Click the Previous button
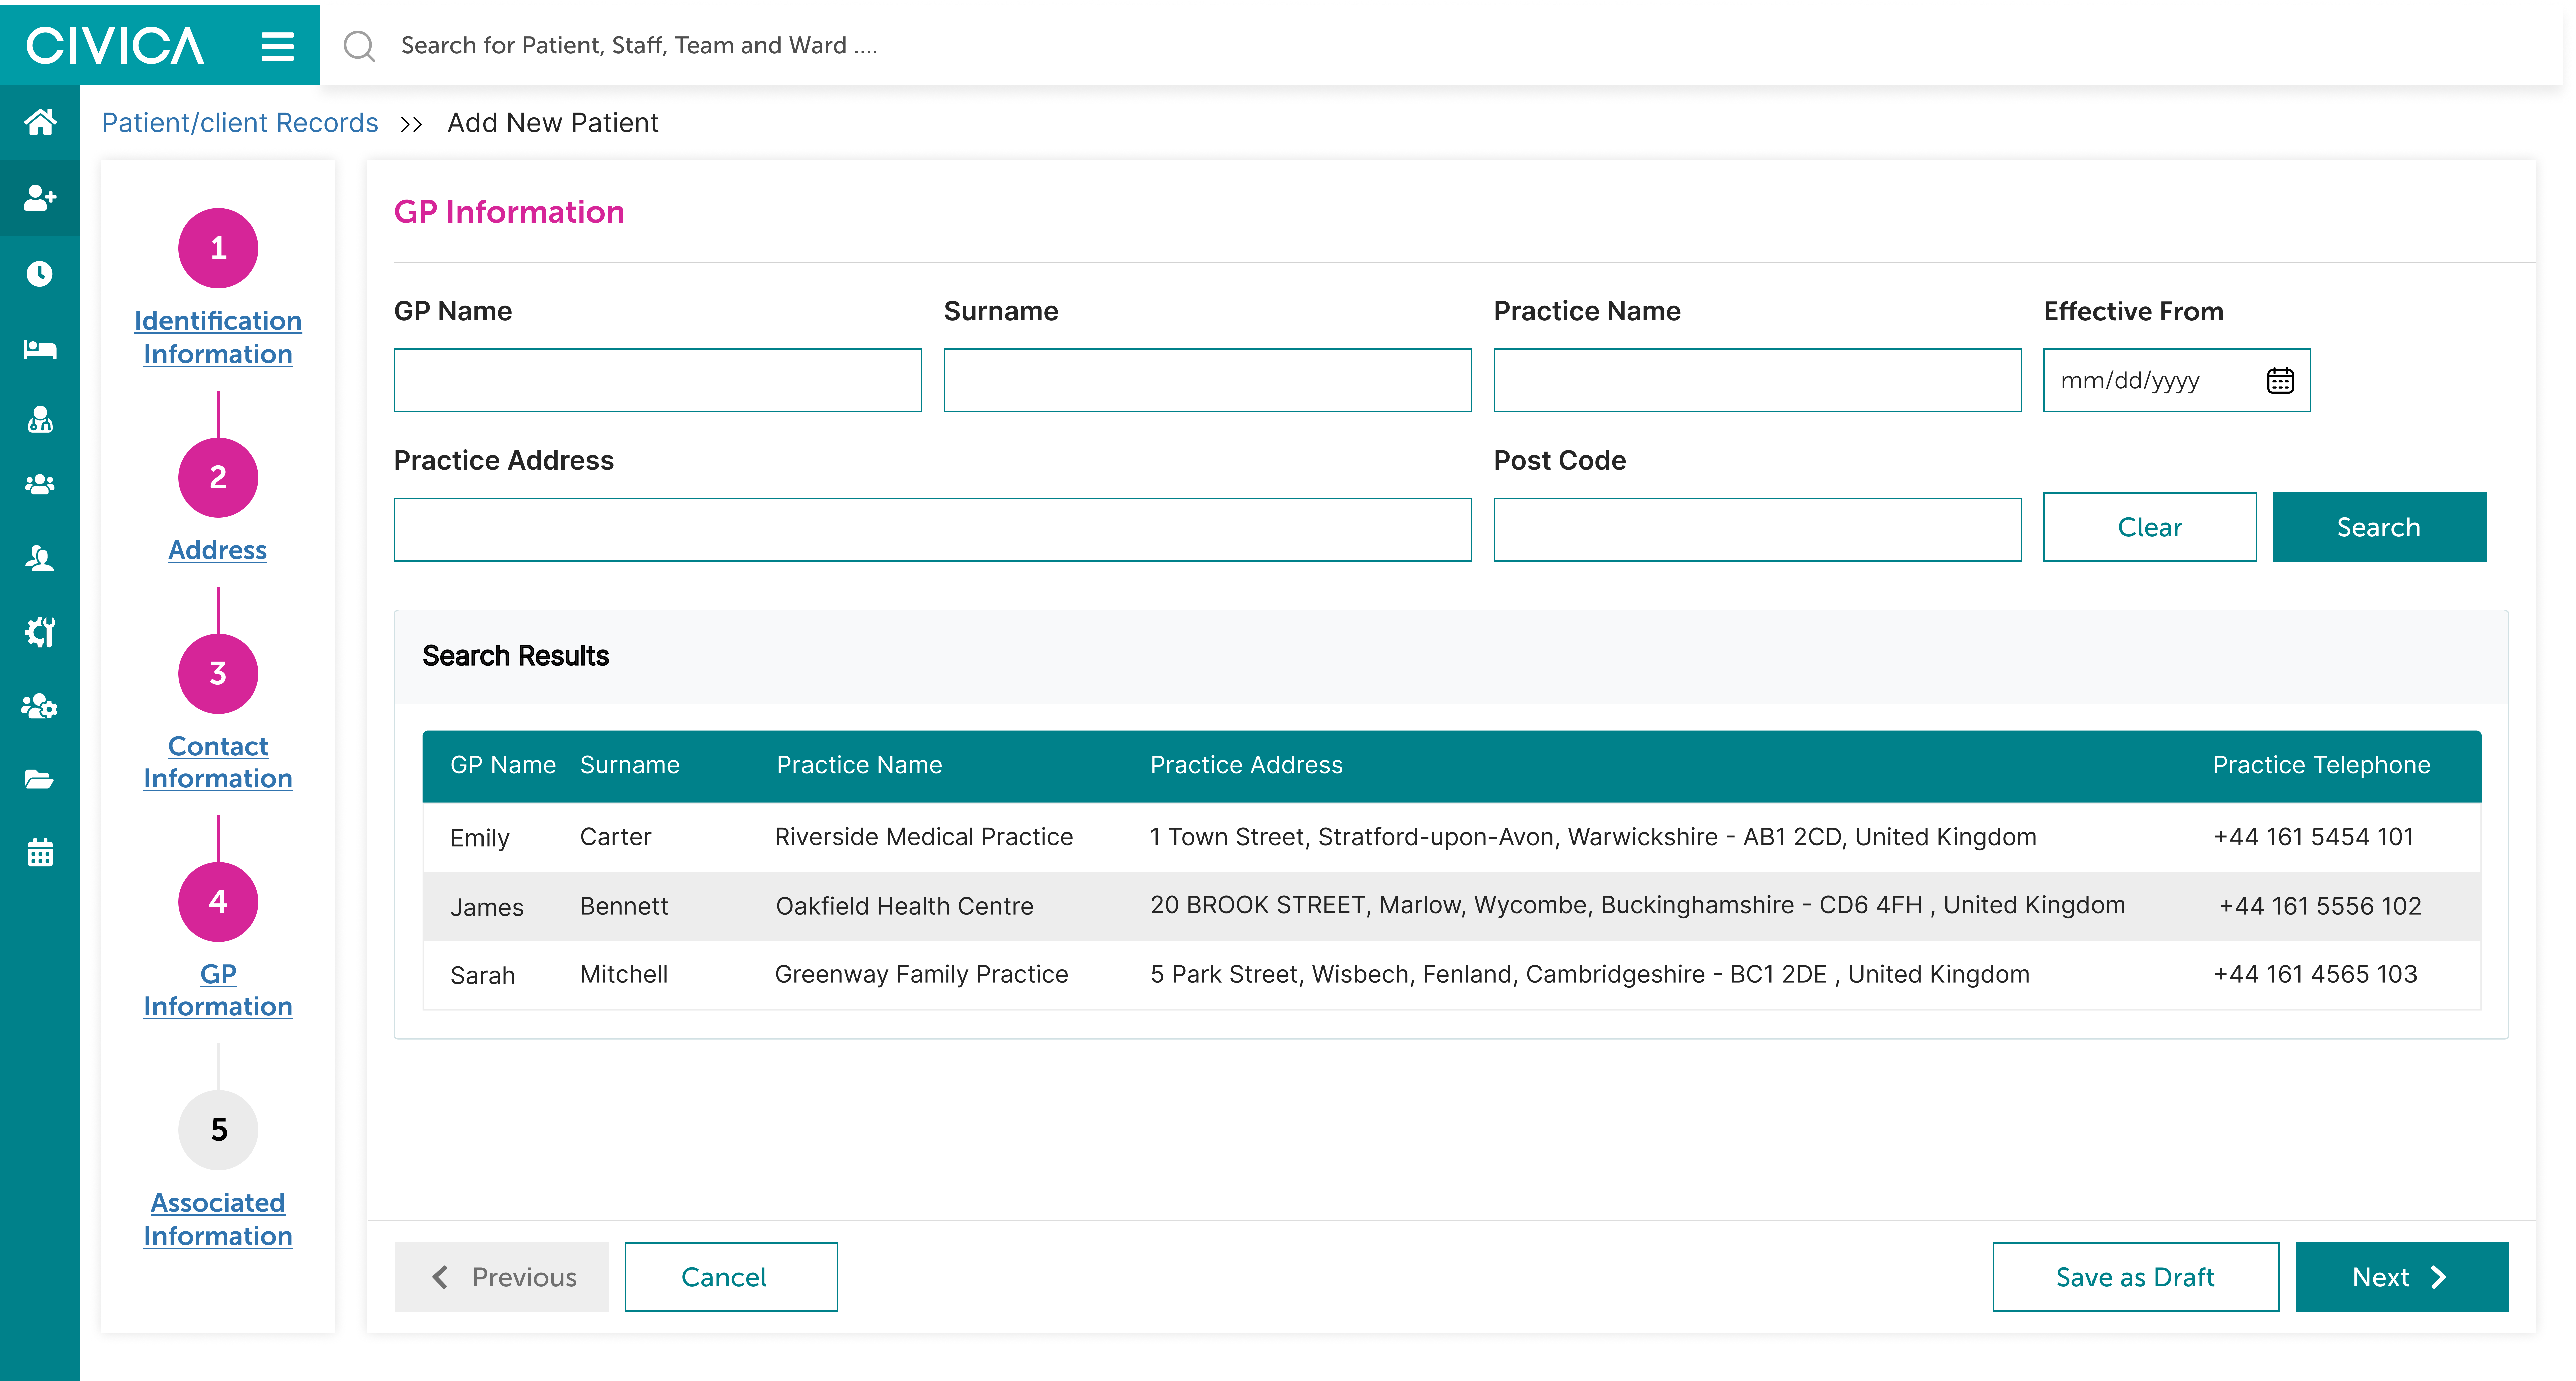Image resolution: width=2576 pixels, height=1381 pixels. [x=502, y=1277]
